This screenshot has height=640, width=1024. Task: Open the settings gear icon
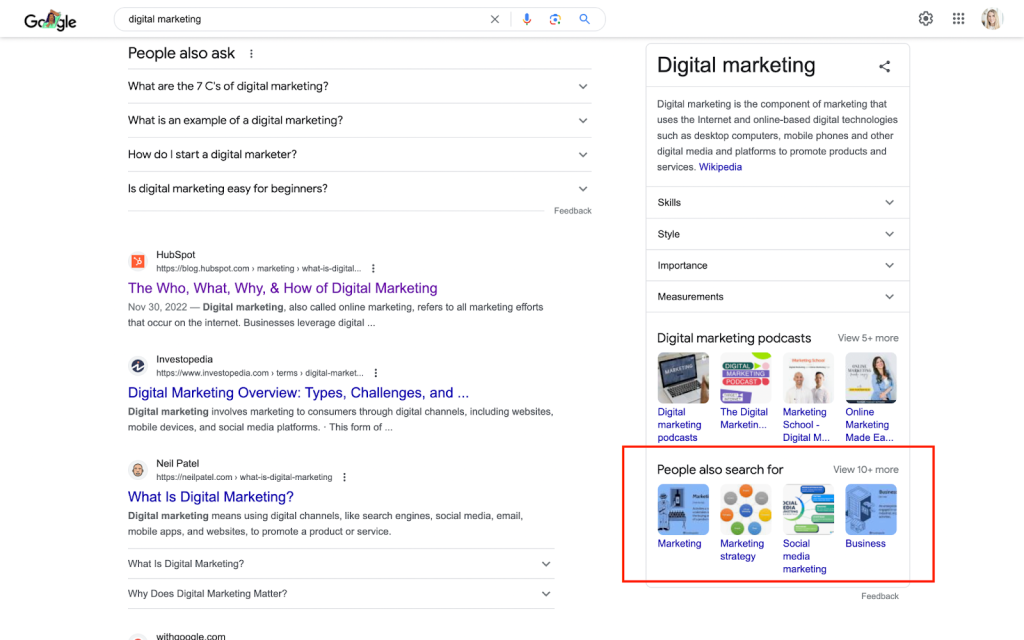tap(925, 19)
